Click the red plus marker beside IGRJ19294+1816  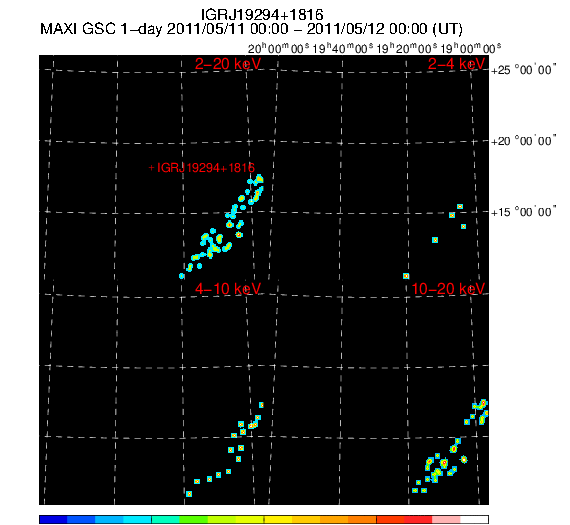(152, 168)
